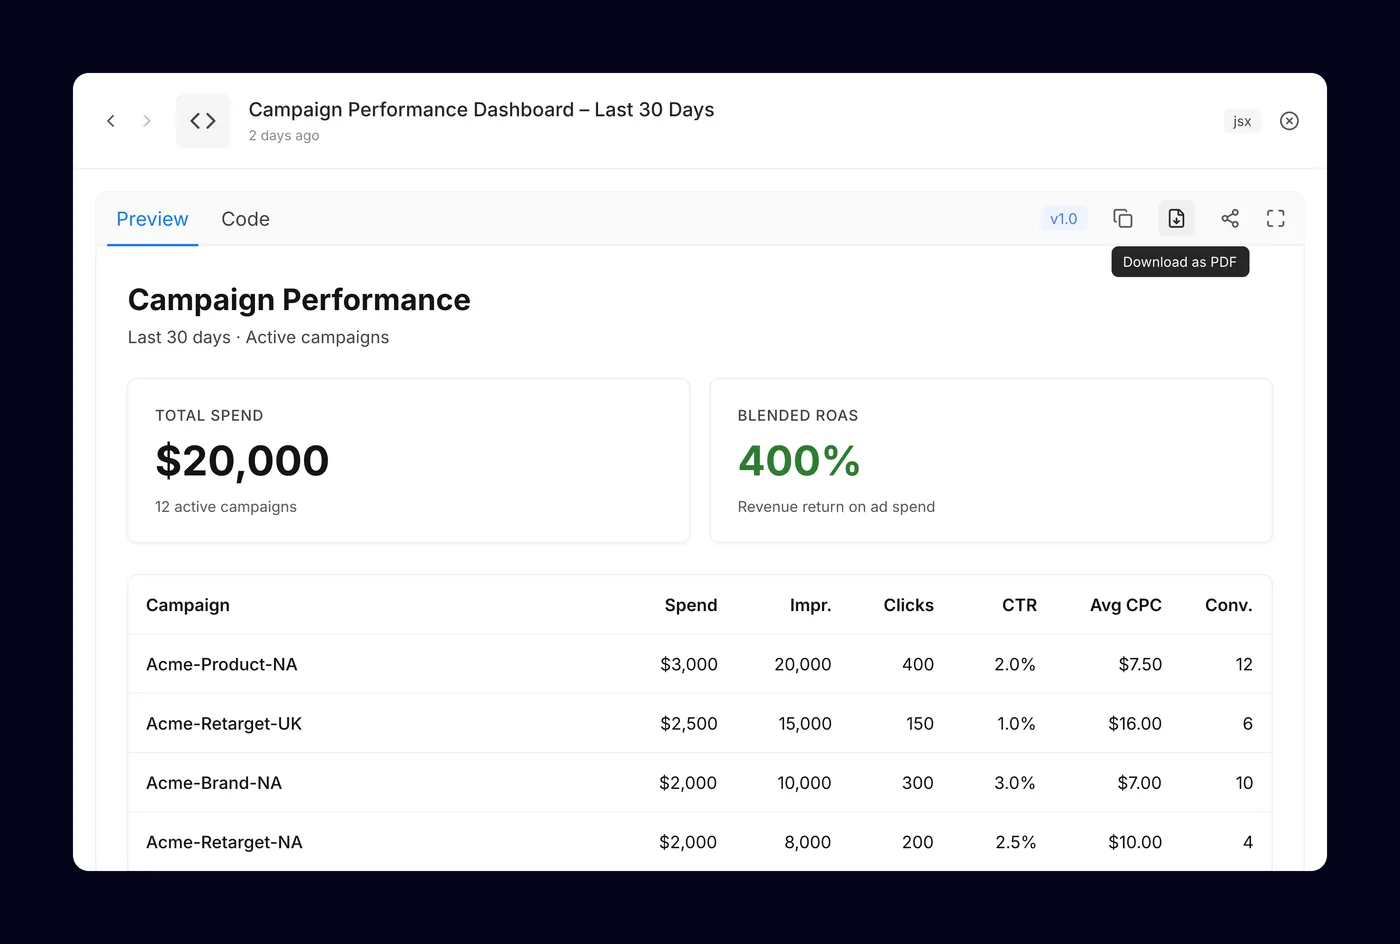Screen dimensions: 1400x944
Task: Click 8,000 impressions for Acme-Retarget-NA
Action: pyautogui.click(x=808, y=842)
